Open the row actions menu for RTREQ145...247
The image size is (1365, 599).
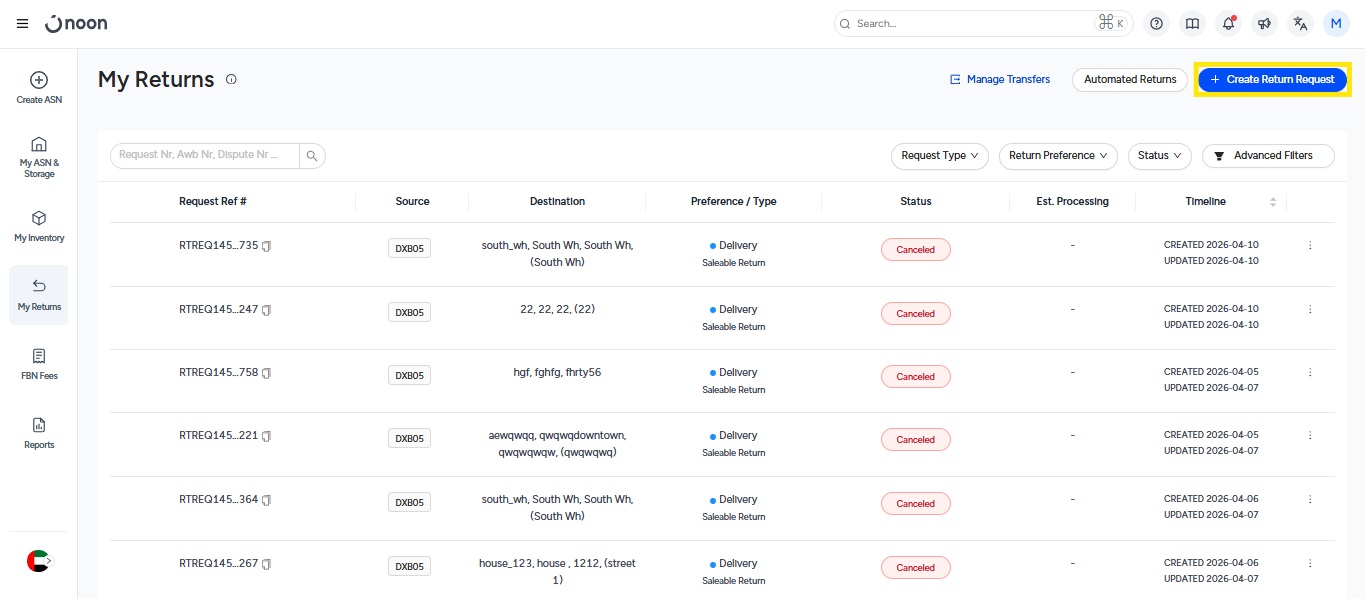click(1310, 310)
